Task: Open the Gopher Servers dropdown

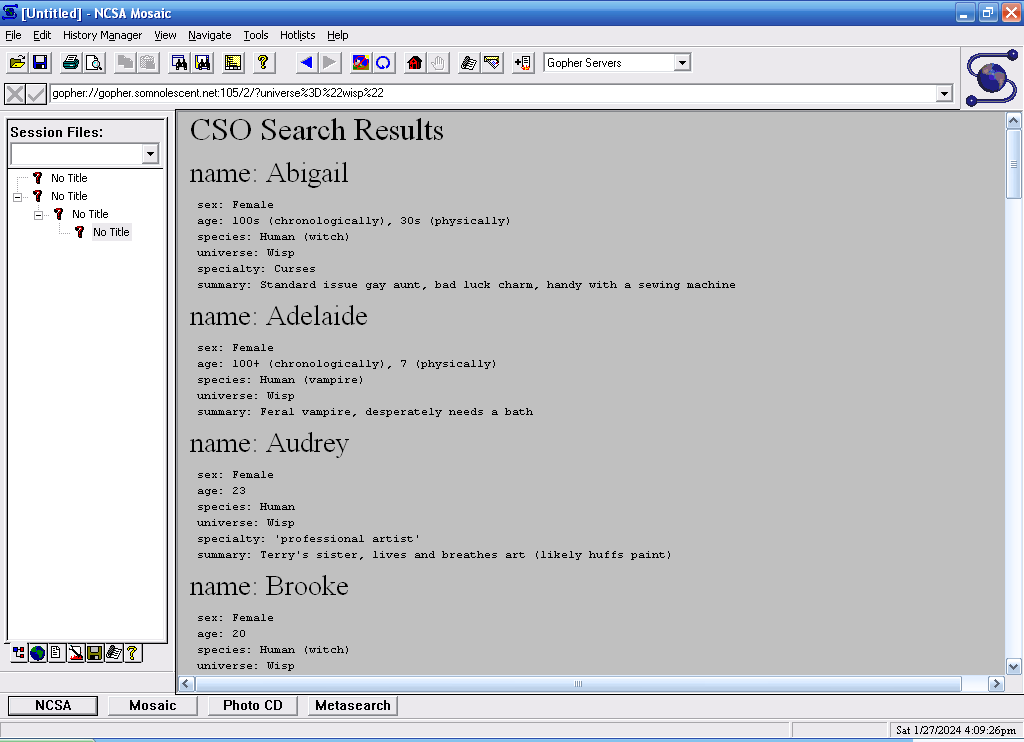Action: click(x=682, y=63)
